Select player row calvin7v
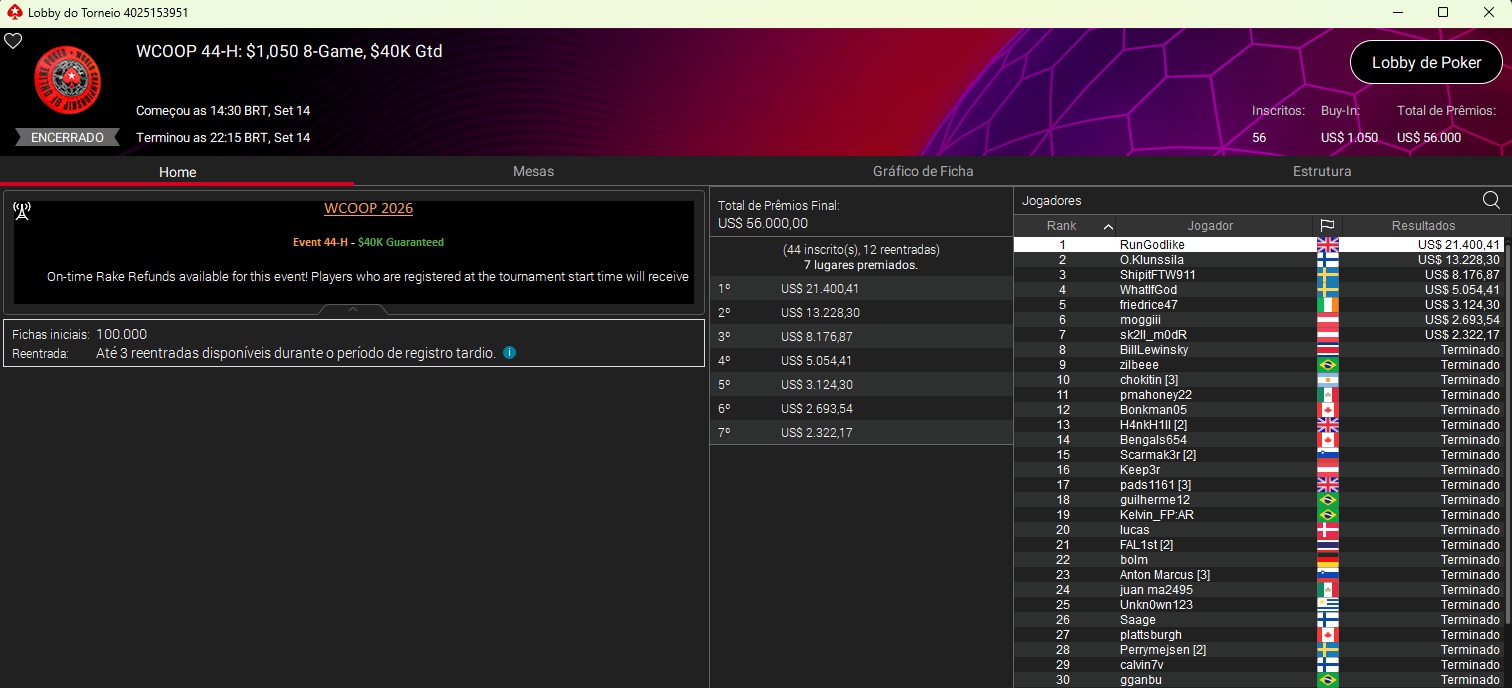This screenshot has height=688, width=1512. pos(1259,665)
